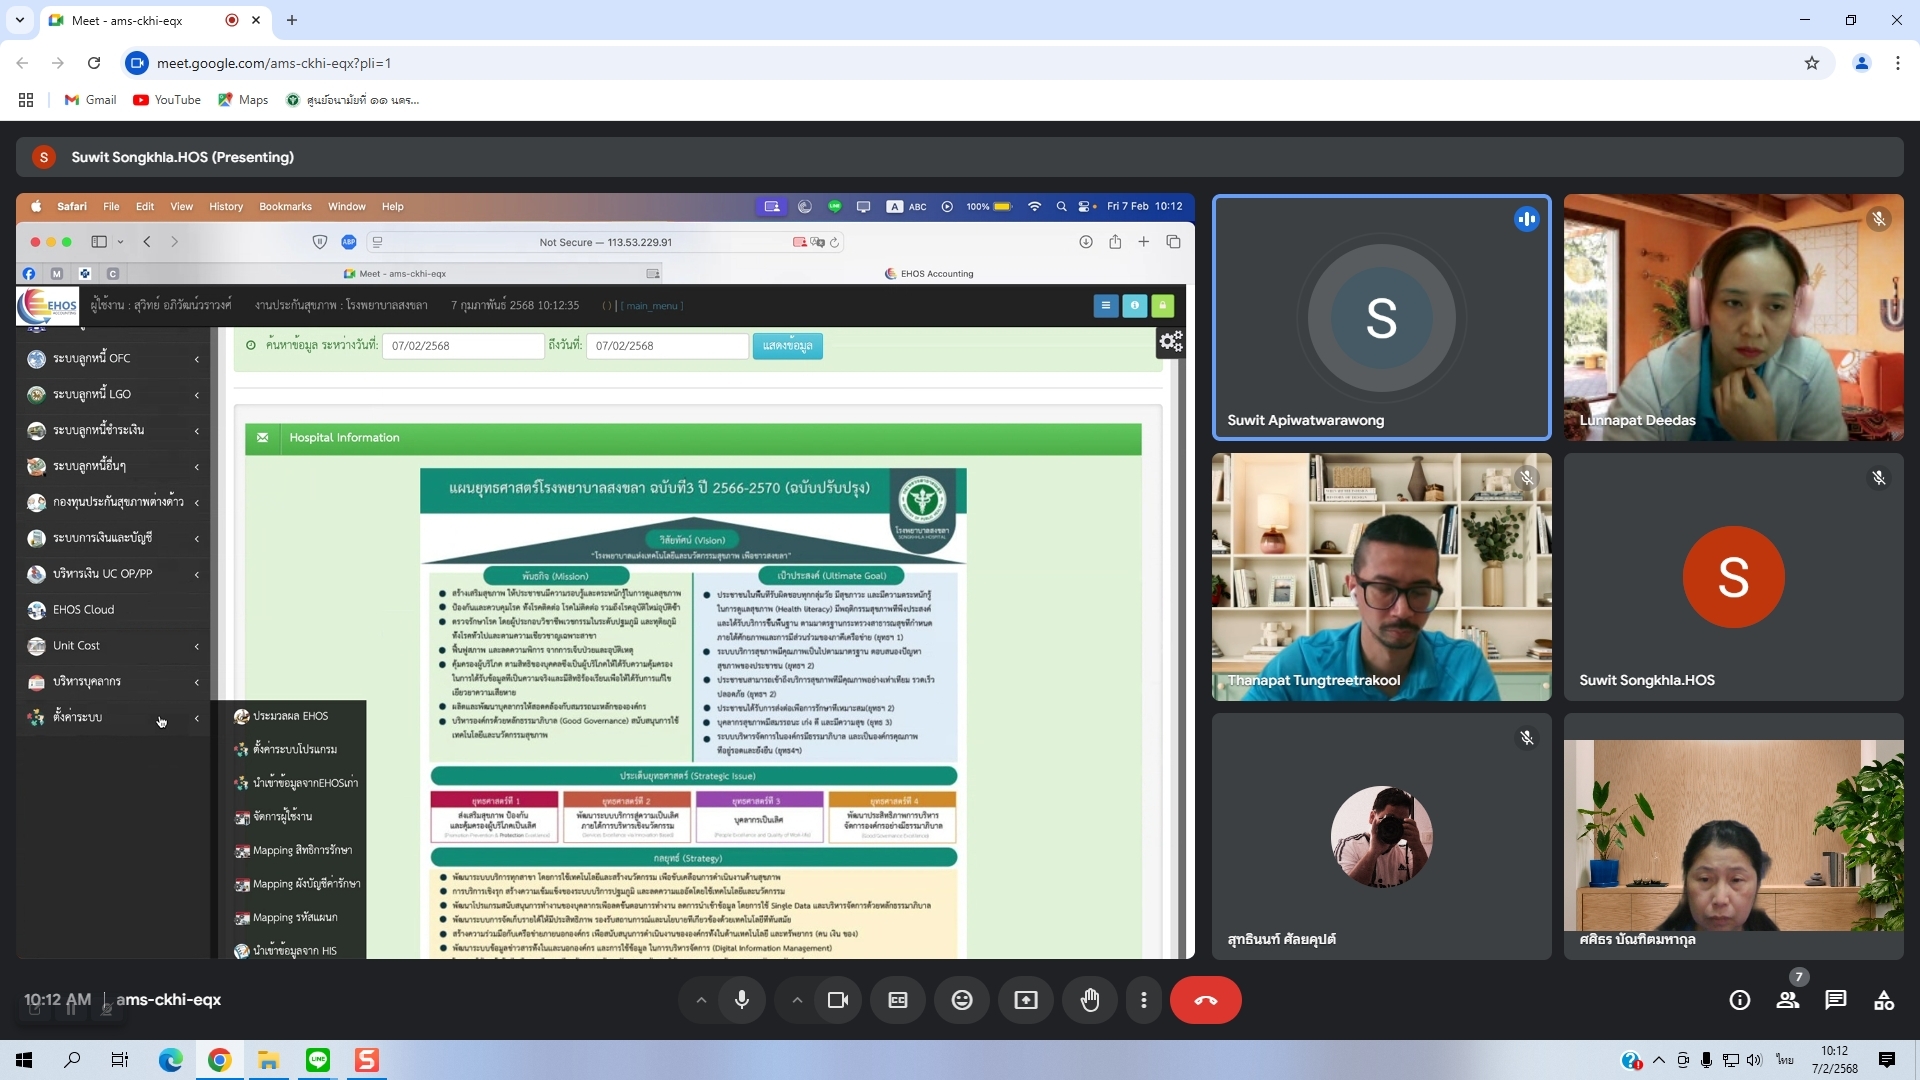Click Suwit Apiwatwarawong participant tile
The image size is (1920, 1080).
(x=1382, y=317)
